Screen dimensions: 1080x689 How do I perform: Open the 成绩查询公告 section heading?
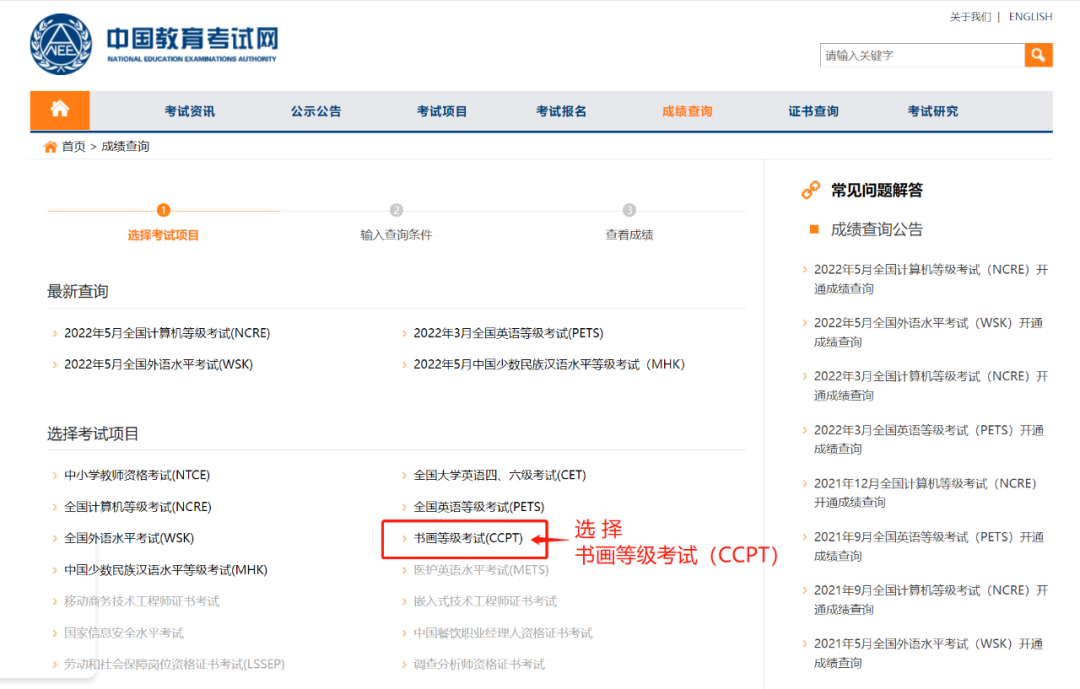(x=876, y=229)
